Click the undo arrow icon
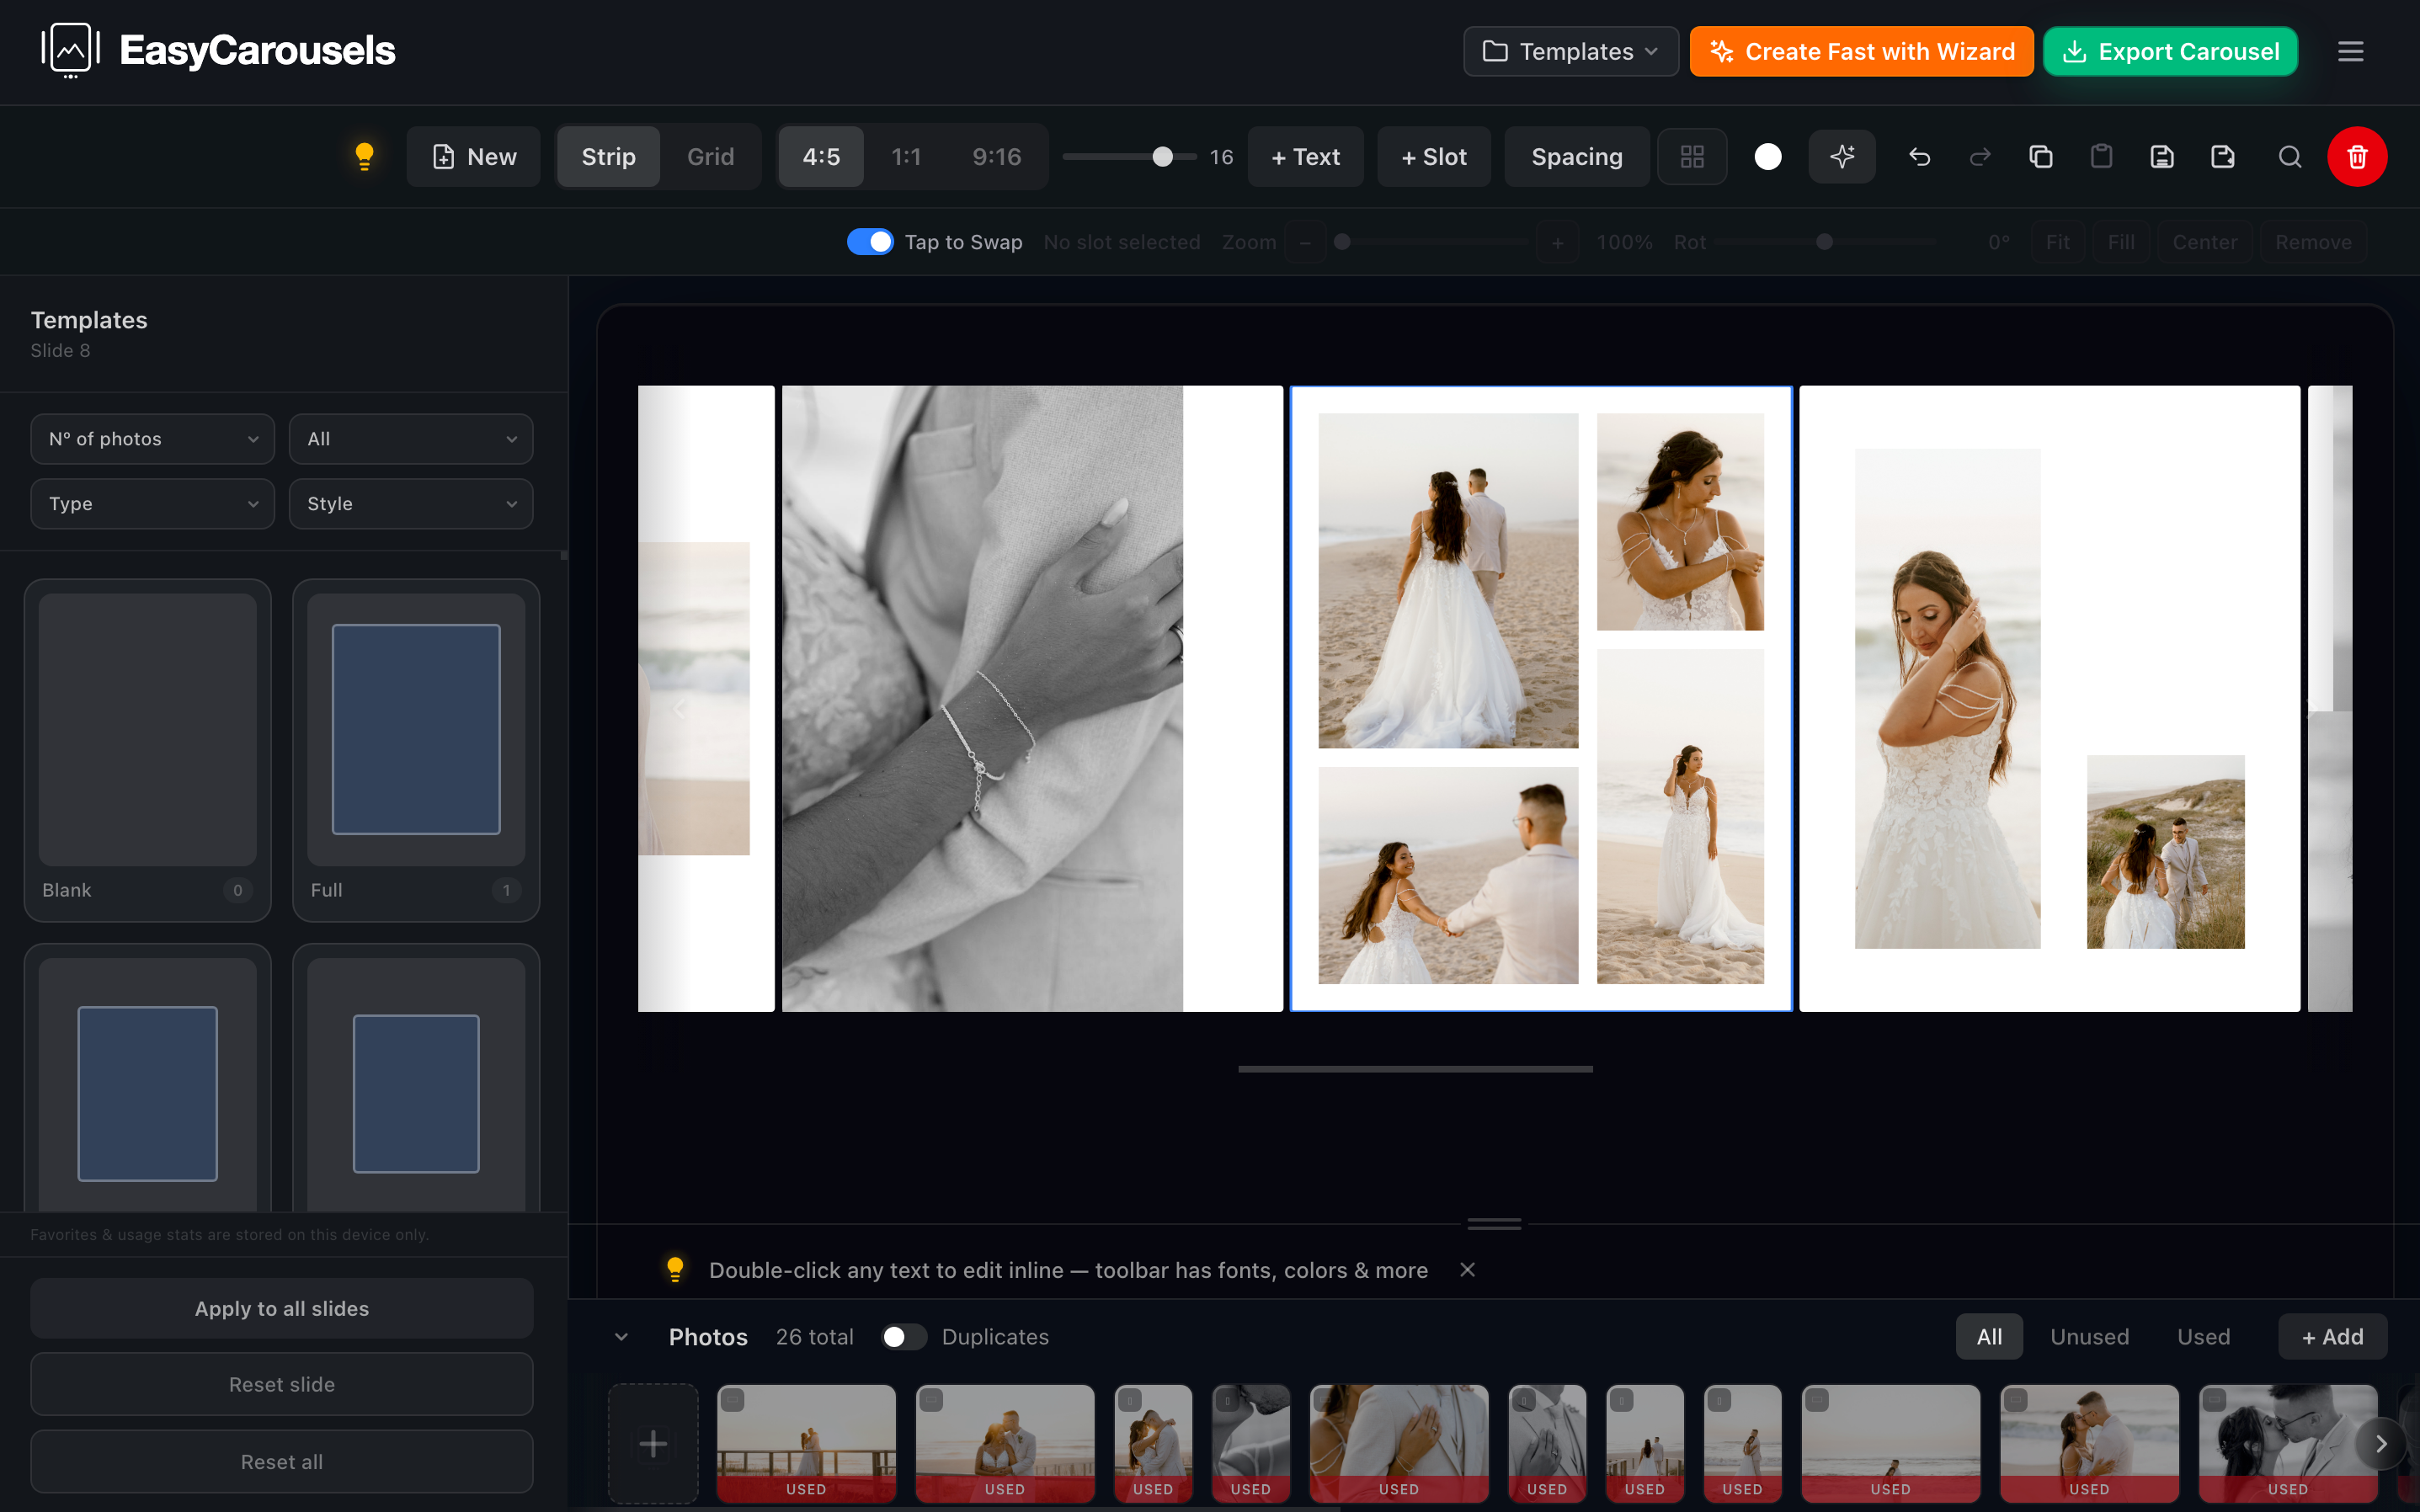Image resolution: width=2420 pixels, height=1512 pixels. coord(1919,157)
